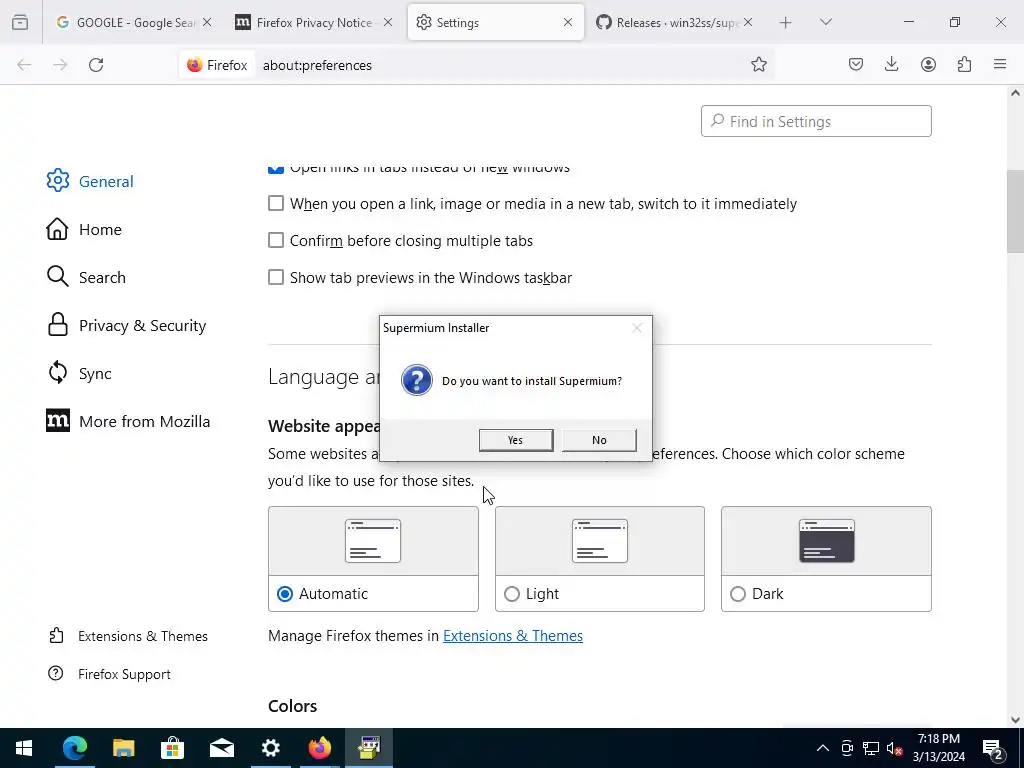1024x768 pixels.
Task: Open General settings category
Action: pos(90,181)
